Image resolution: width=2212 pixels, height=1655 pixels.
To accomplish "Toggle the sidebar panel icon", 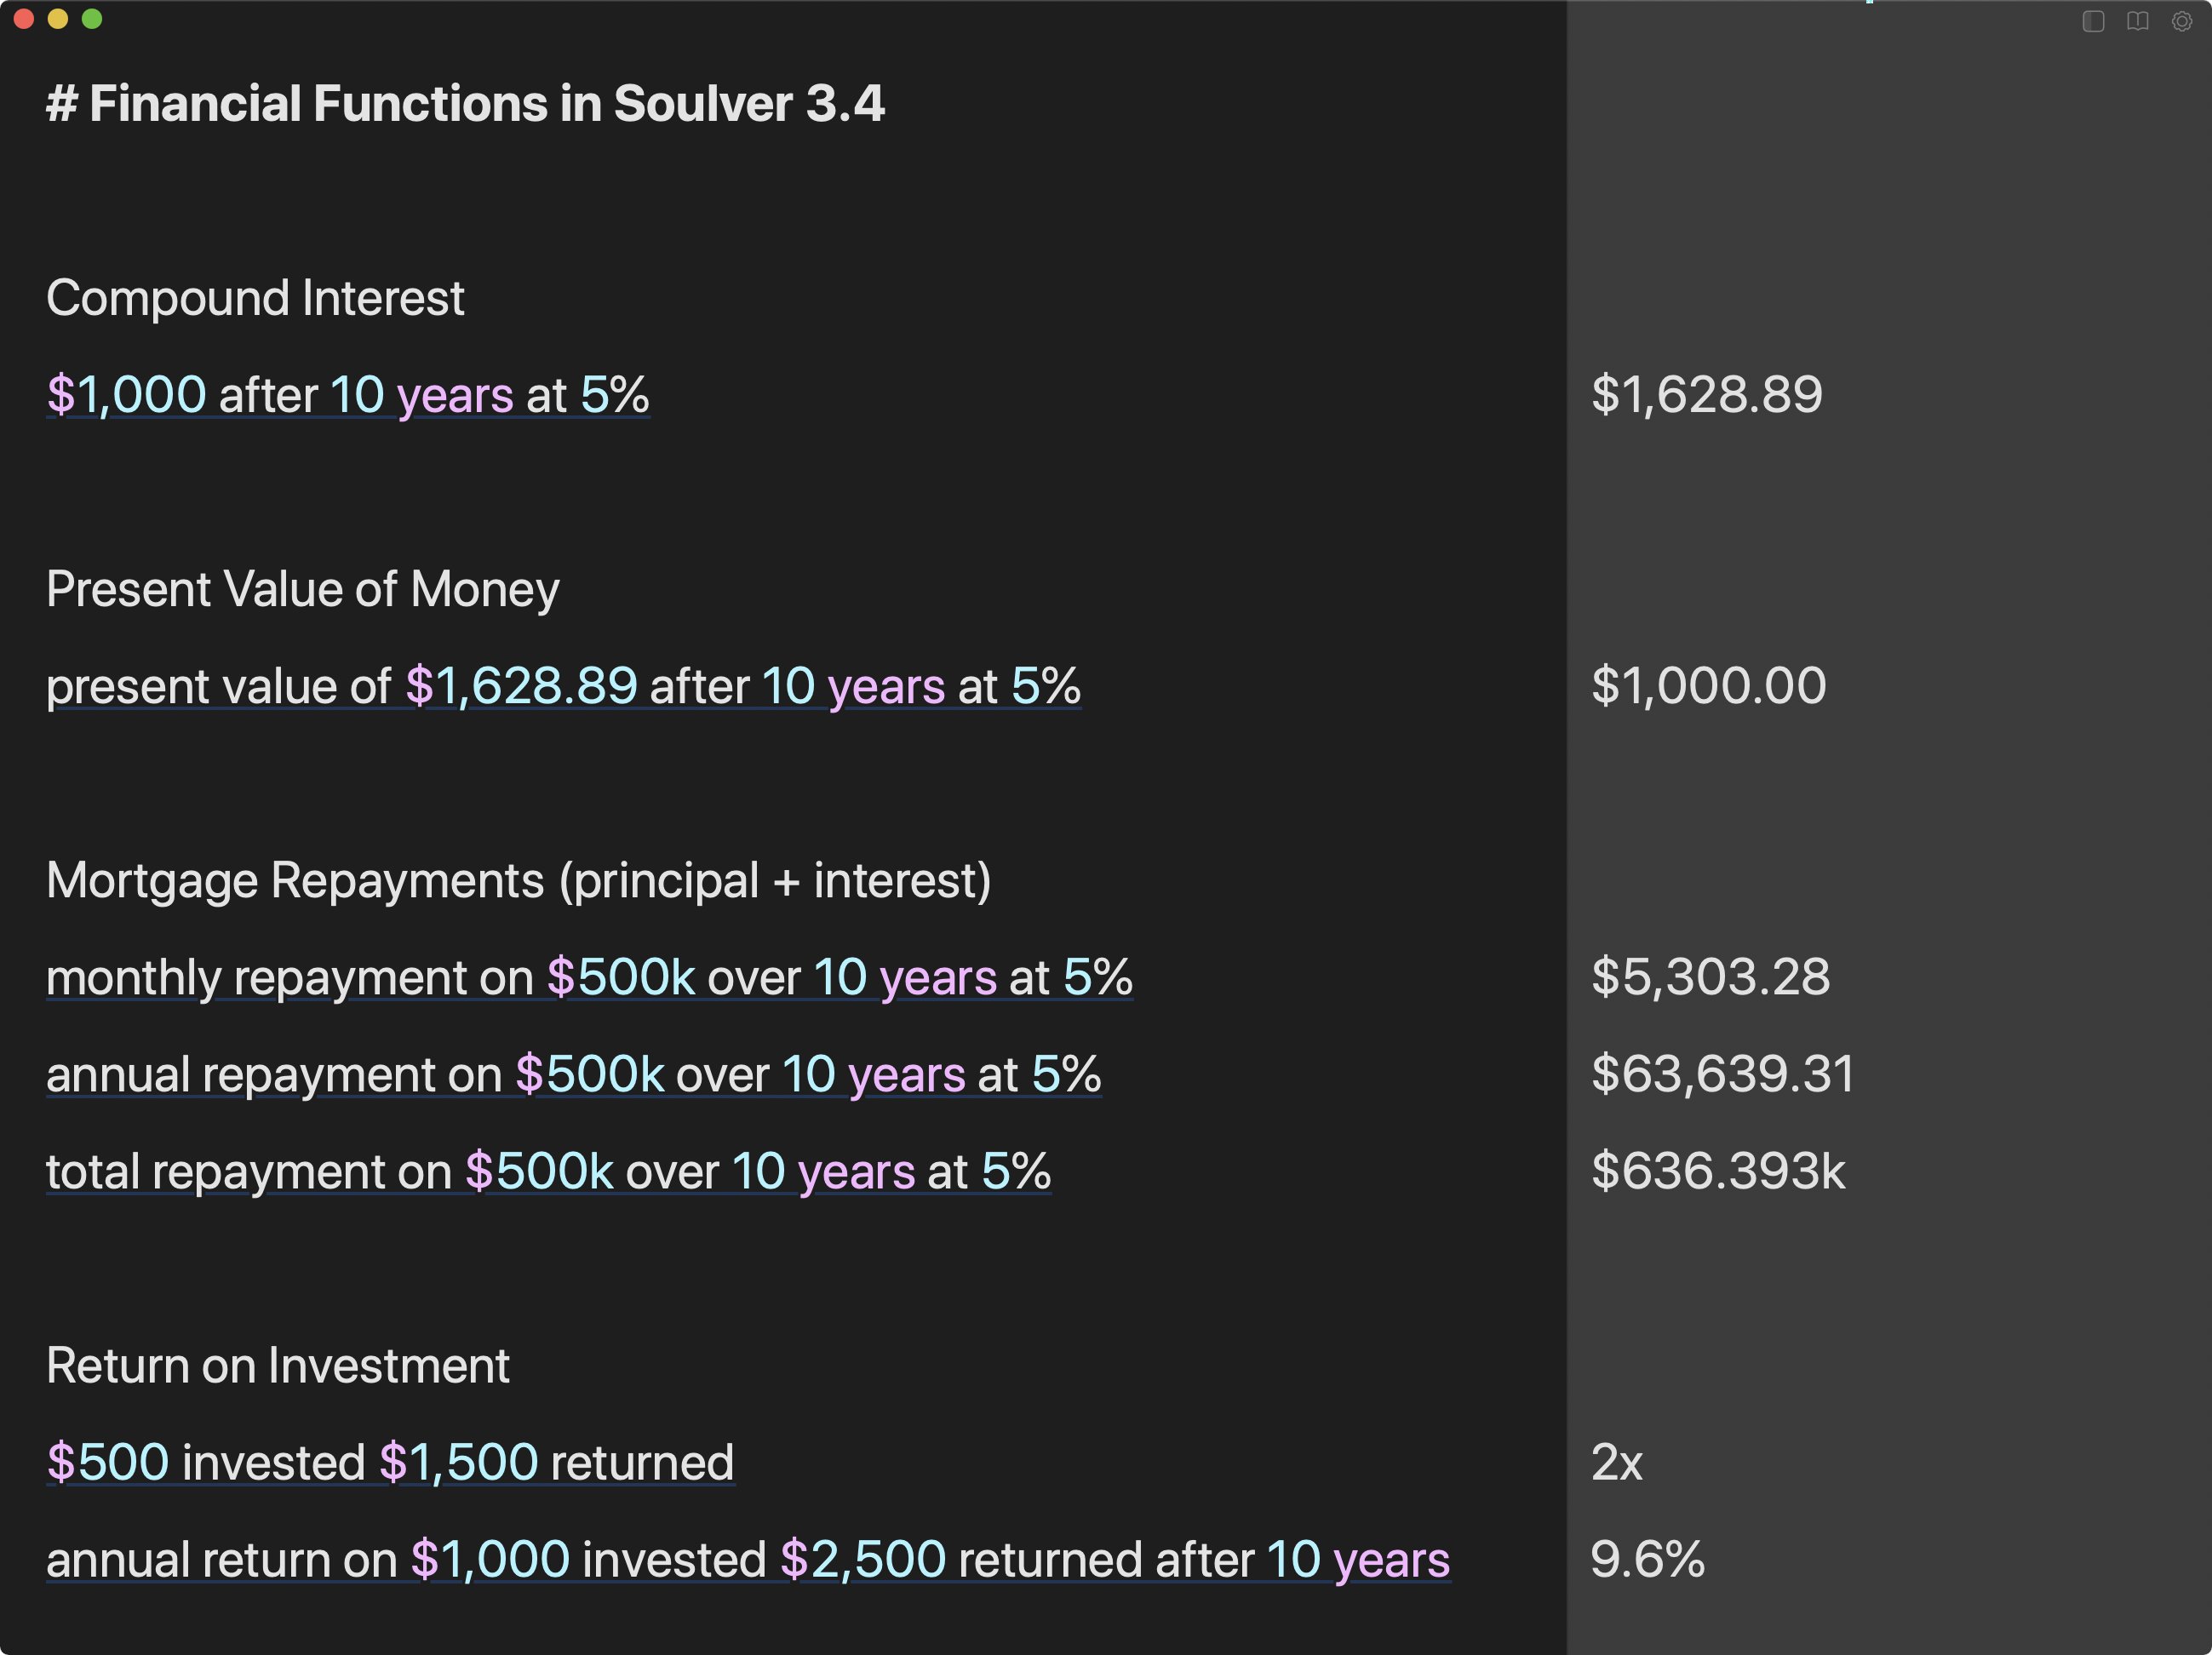I will pos(2093,21).
